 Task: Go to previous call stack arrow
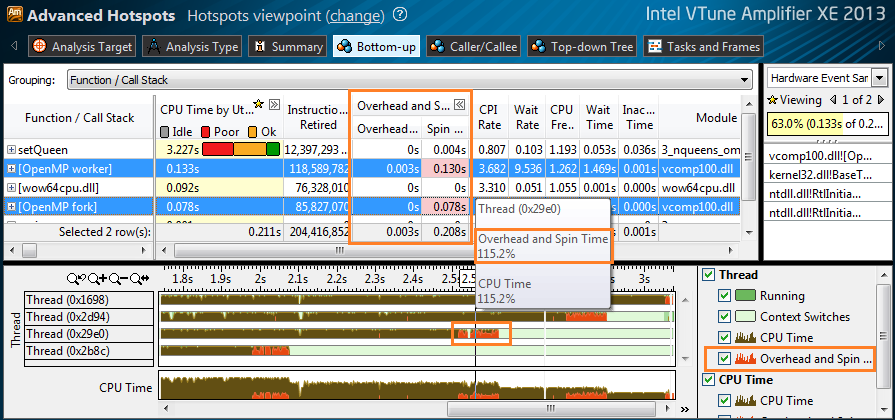click(834, 100)
